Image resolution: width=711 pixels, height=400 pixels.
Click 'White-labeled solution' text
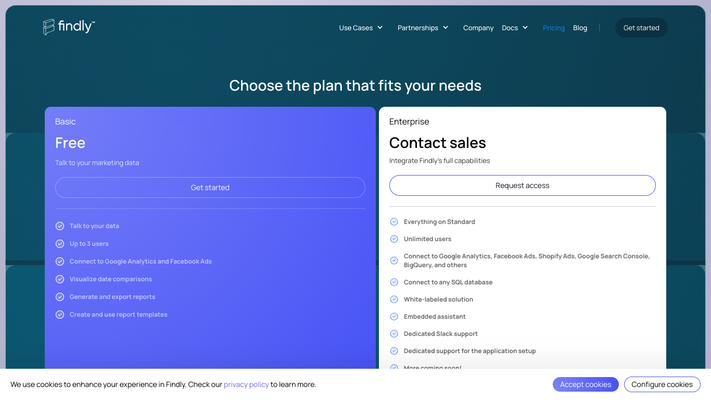click(438, 299)
